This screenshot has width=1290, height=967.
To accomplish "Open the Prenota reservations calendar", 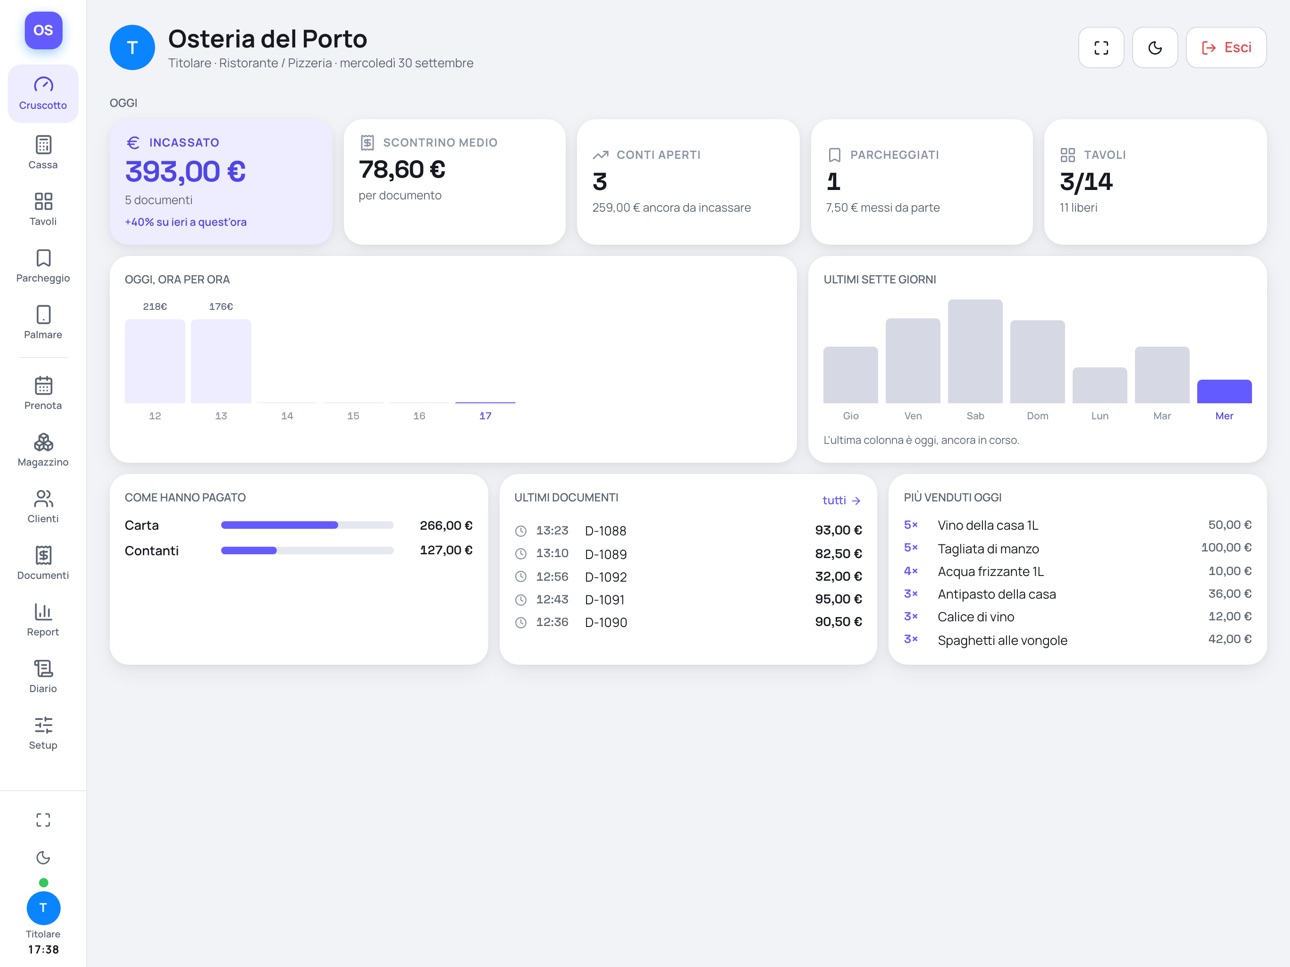I will click(43, 393).
